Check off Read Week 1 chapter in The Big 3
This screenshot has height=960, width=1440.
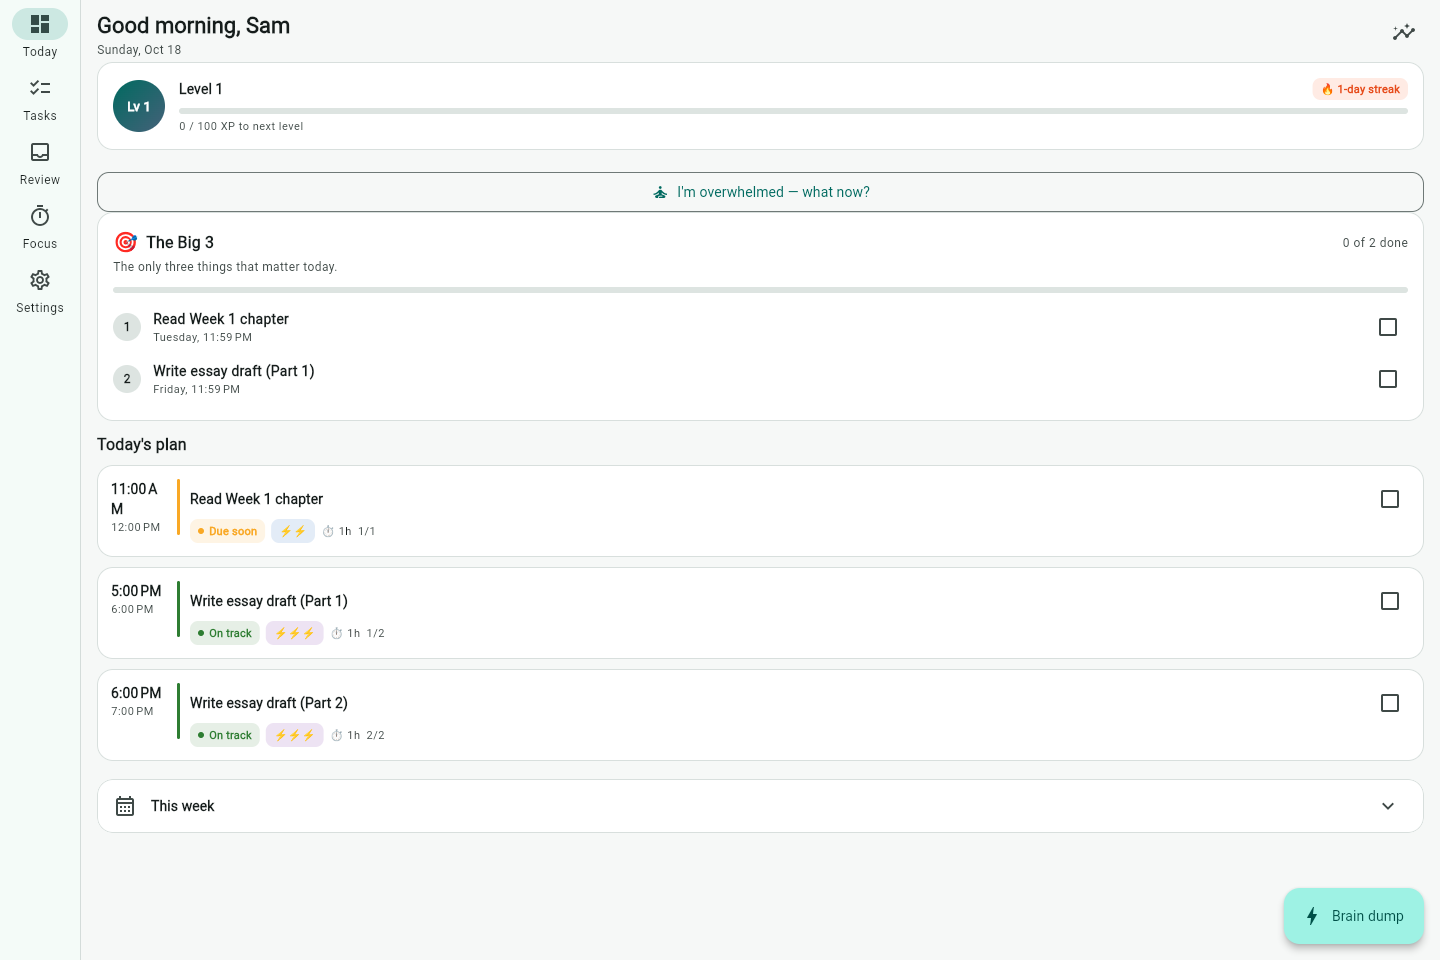coord(1388,327)
